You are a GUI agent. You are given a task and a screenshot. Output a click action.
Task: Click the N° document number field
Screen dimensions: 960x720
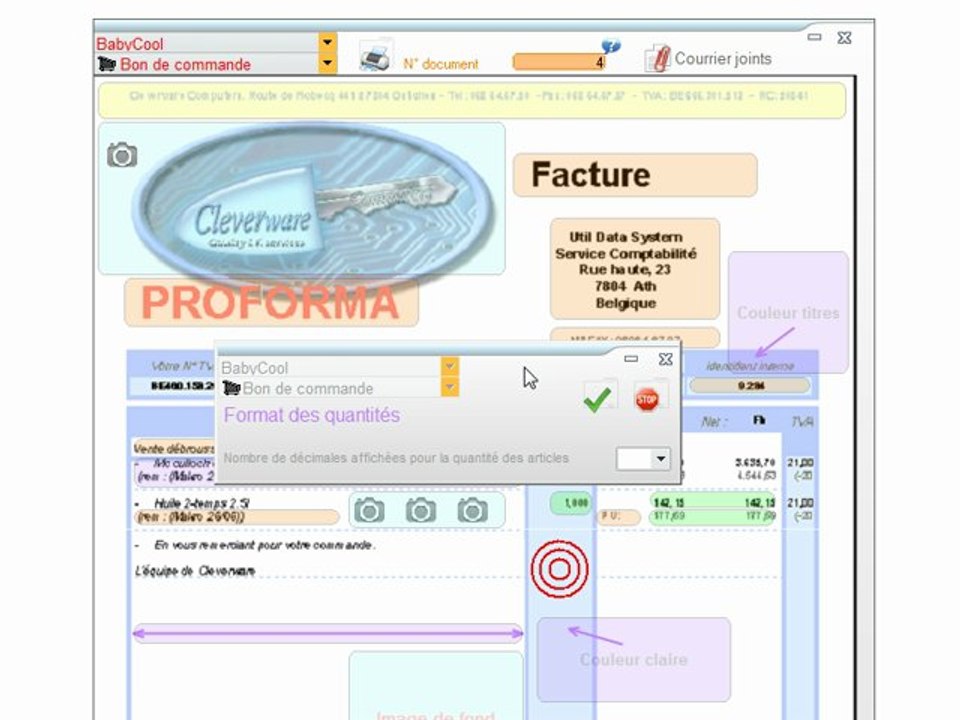coord(560,62)
